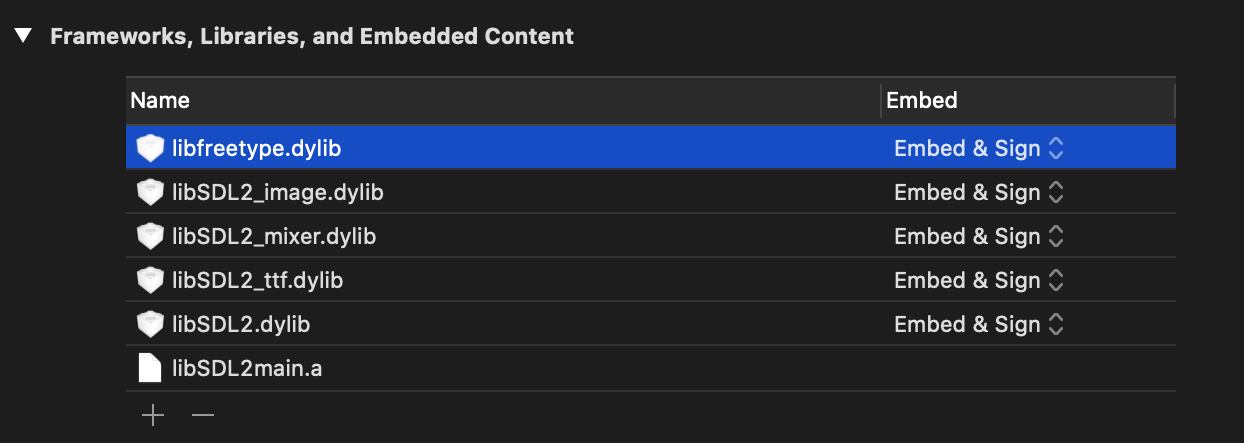Viewport: 1244px width, 443px height.
Task: Click the libSDL2_image.dylib library icon
Action: [150, 193]
